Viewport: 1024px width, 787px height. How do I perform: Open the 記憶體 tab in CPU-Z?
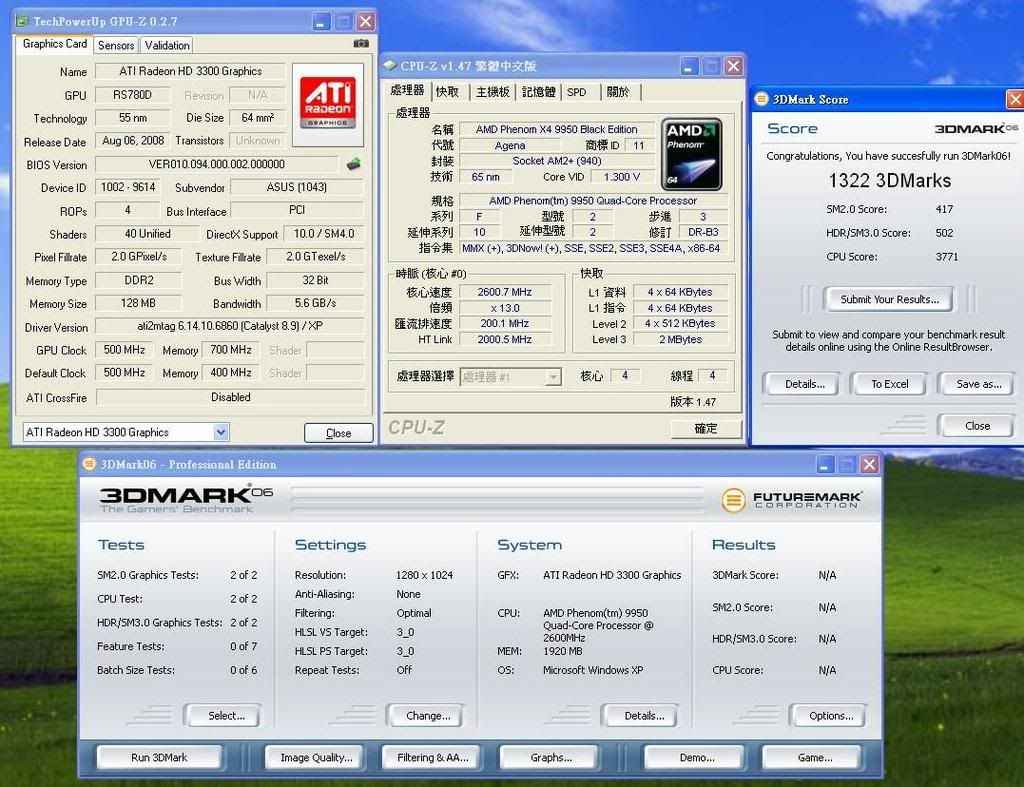[x=539, y=92]
